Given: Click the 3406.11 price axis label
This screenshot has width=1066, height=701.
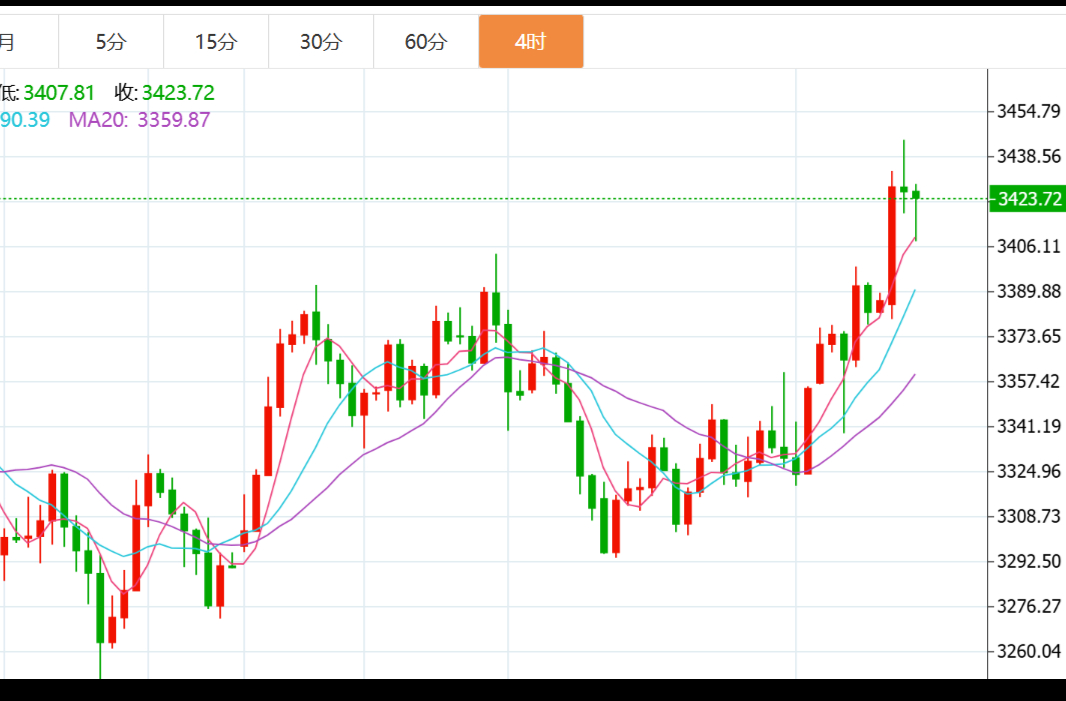Looking at the screenshot, I should pos(1029,246).
